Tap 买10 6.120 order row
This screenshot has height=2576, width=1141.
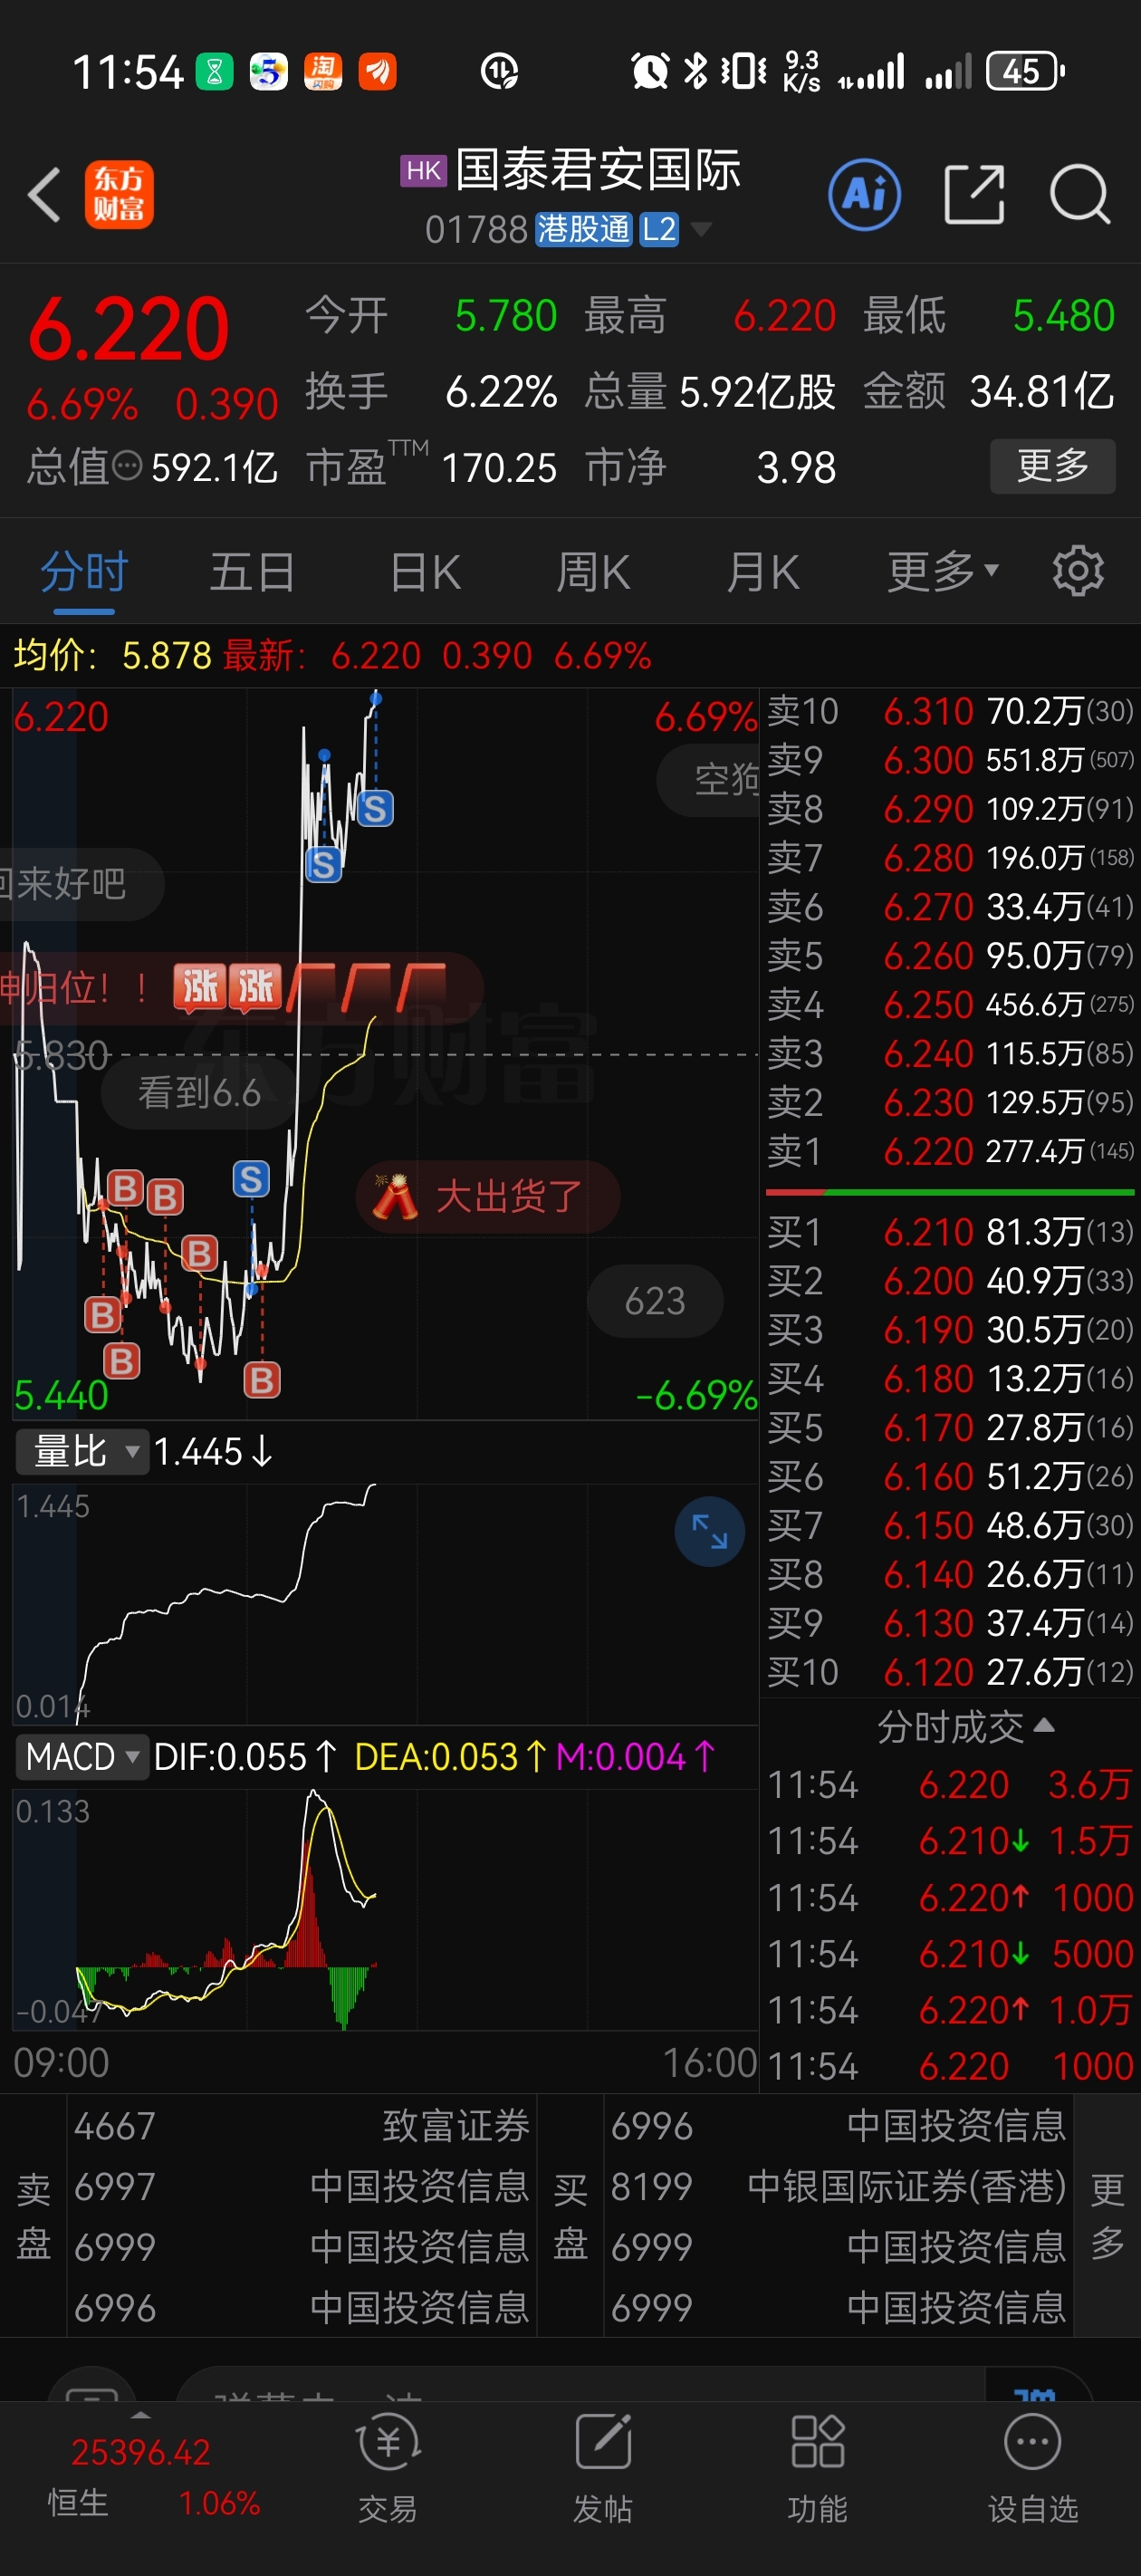[950, 1672]
